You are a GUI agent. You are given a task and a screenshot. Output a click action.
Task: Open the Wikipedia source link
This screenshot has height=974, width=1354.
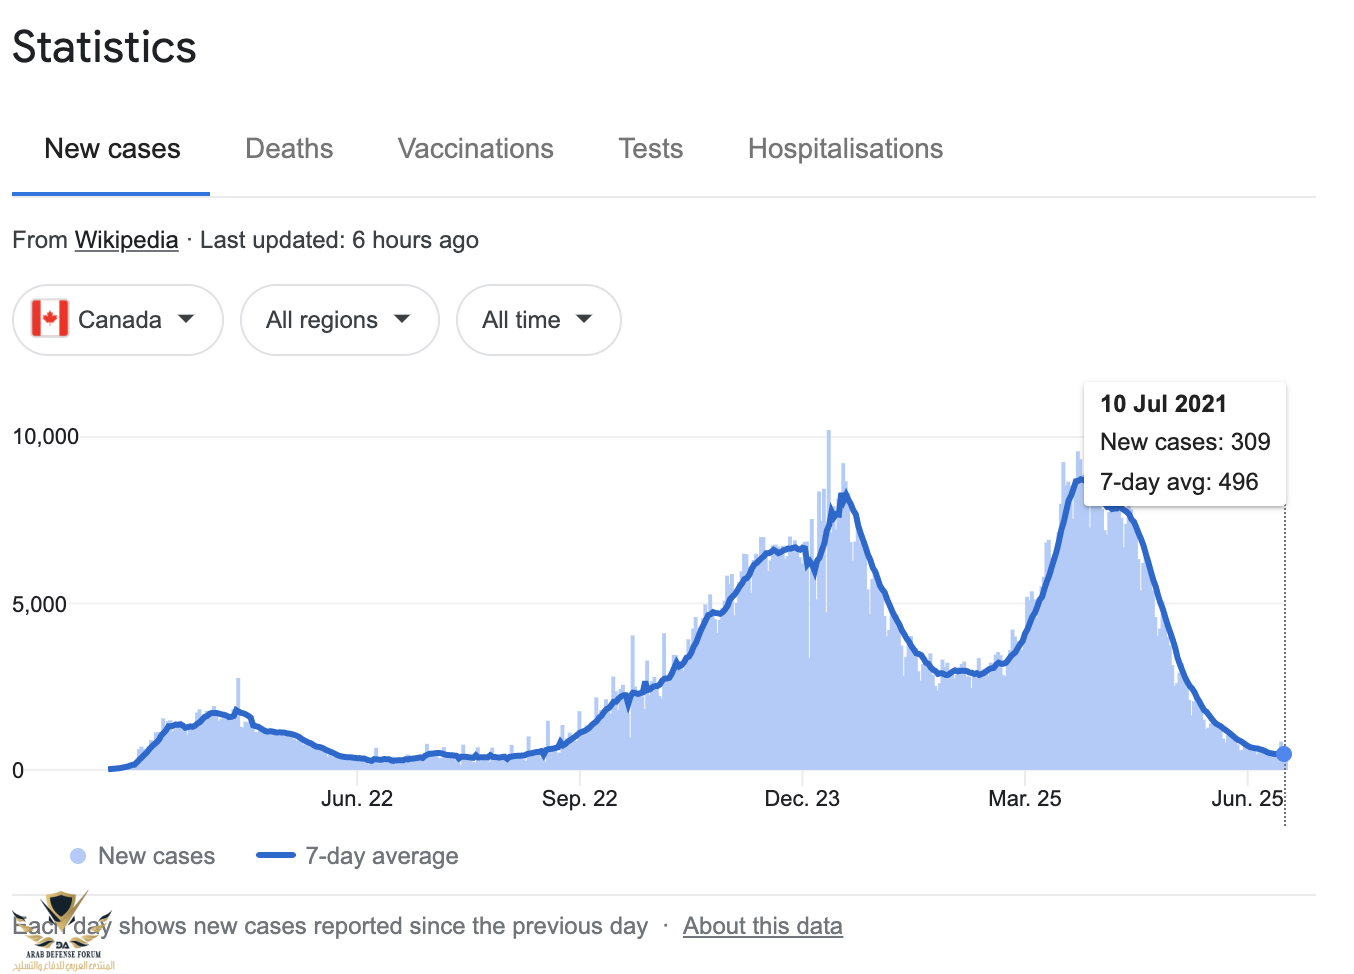click(126, 240)
